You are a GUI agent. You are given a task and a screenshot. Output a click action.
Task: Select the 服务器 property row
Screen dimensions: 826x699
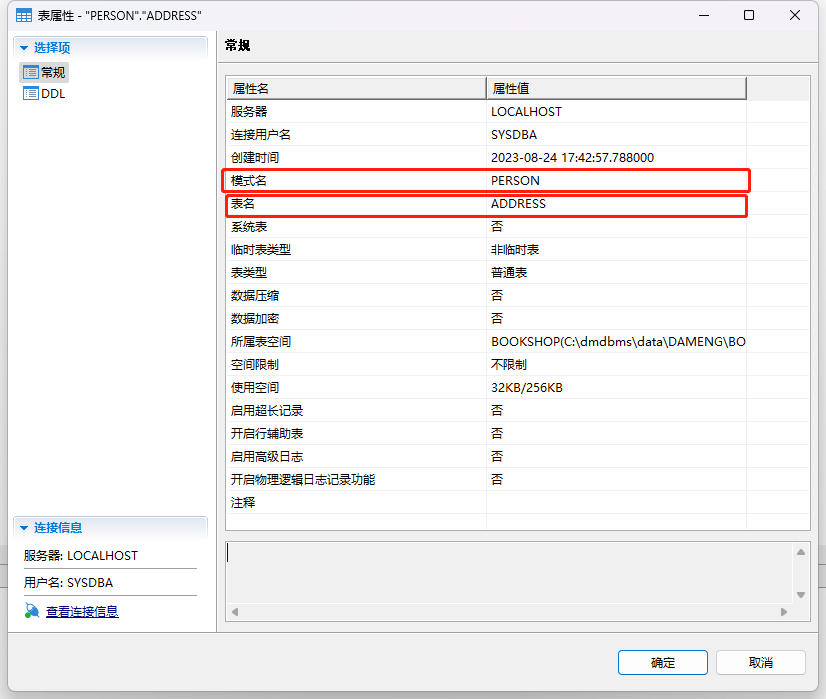click(518, 112)
